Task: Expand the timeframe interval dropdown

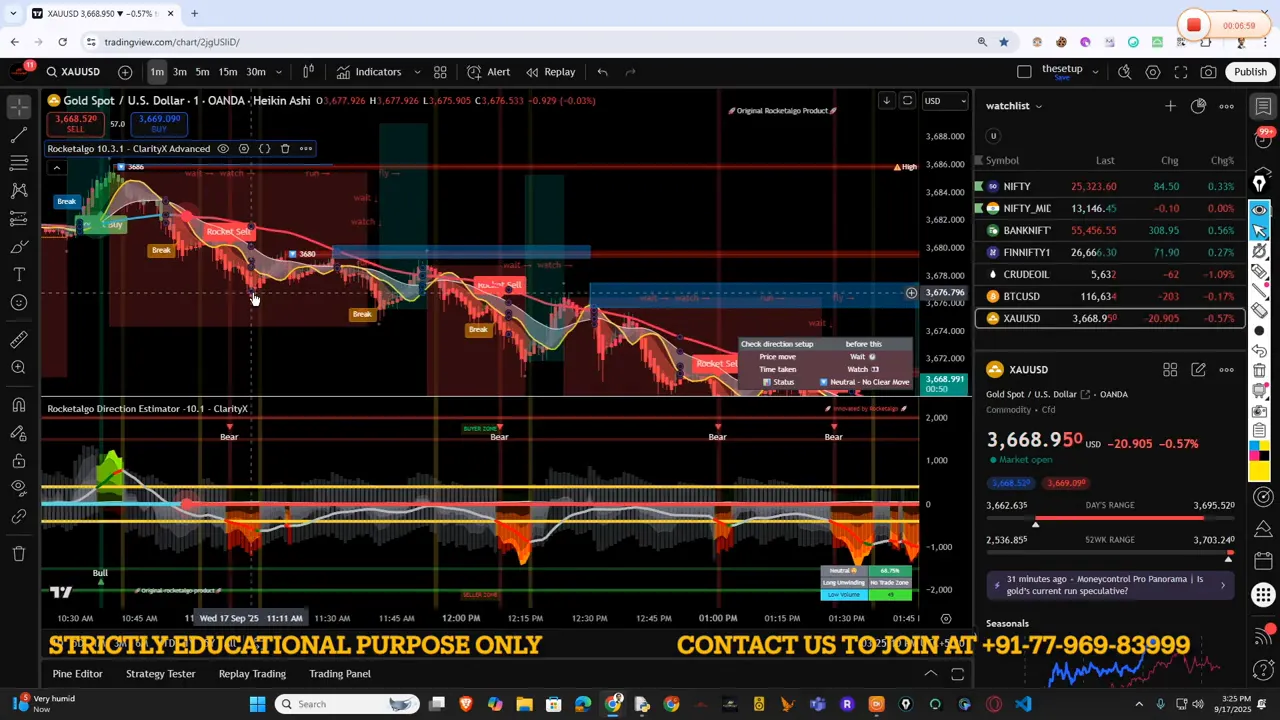Action: click(x=279, y=72)
